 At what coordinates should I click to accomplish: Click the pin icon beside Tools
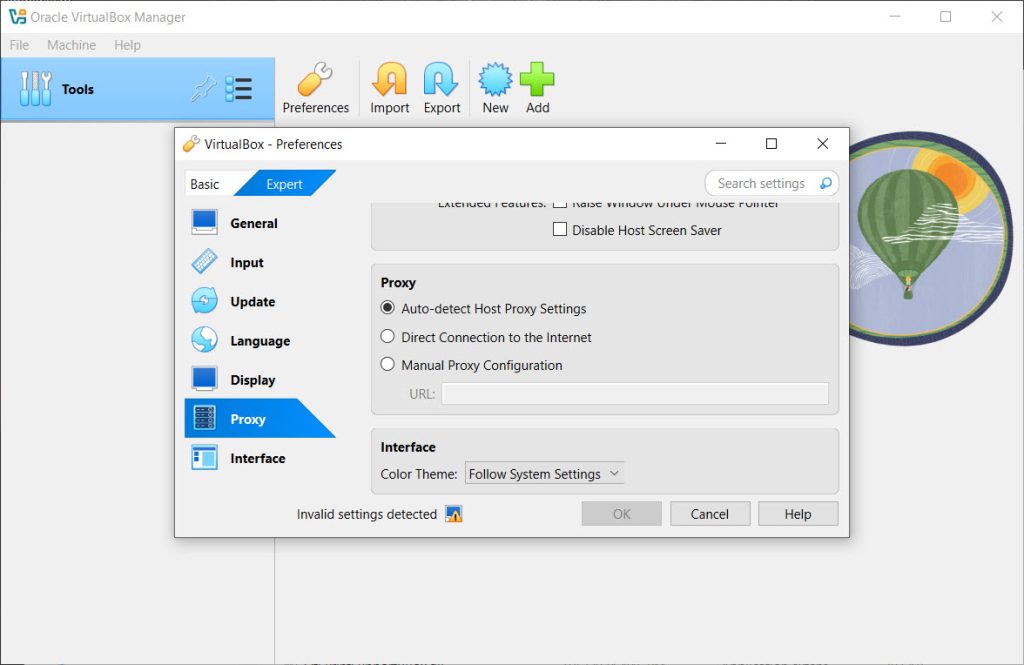point(203,89)
